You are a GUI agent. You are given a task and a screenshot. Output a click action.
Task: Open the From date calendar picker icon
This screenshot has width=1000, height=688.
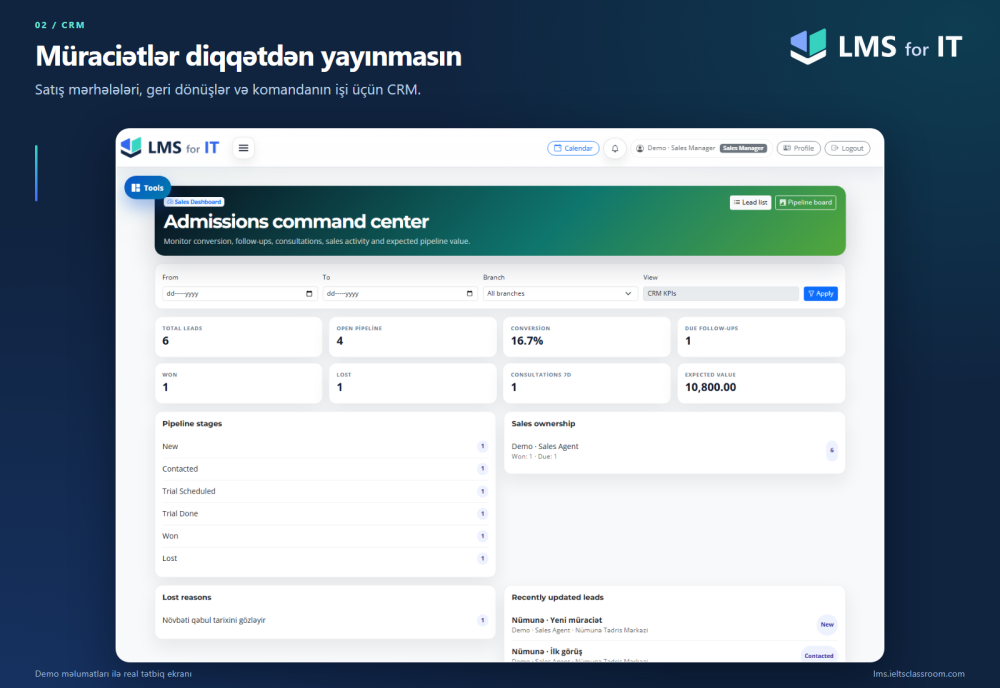point(309,293)
